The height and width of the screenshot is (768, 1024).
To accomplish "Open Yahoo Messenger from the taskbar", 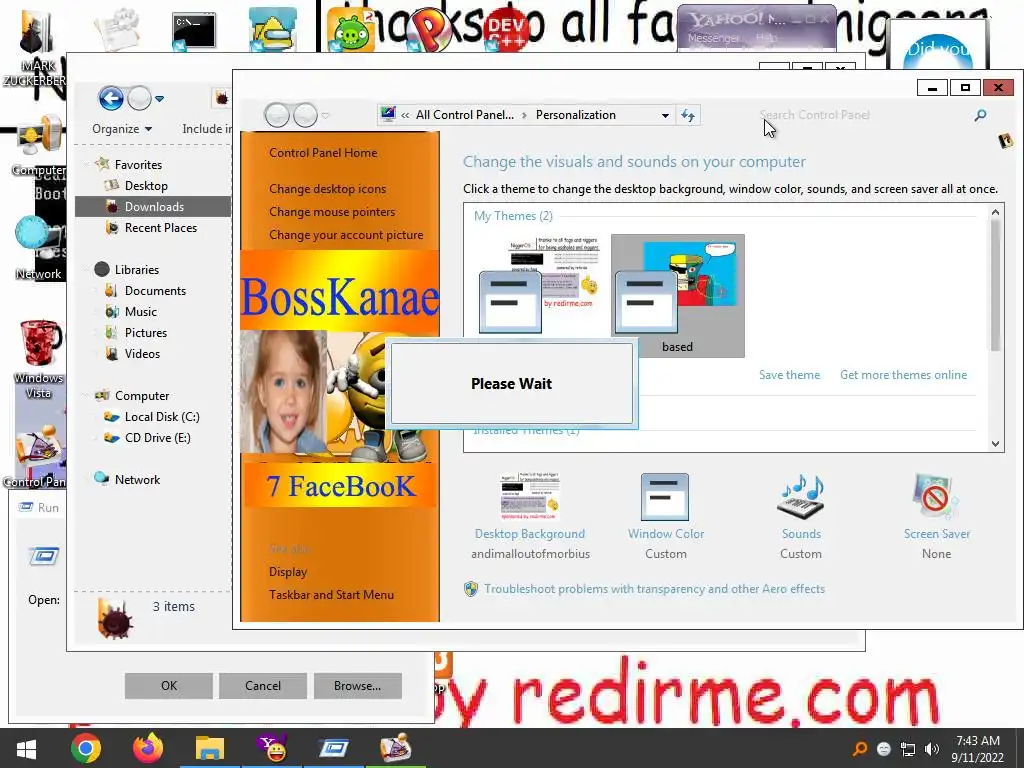I will click(272, 748).
